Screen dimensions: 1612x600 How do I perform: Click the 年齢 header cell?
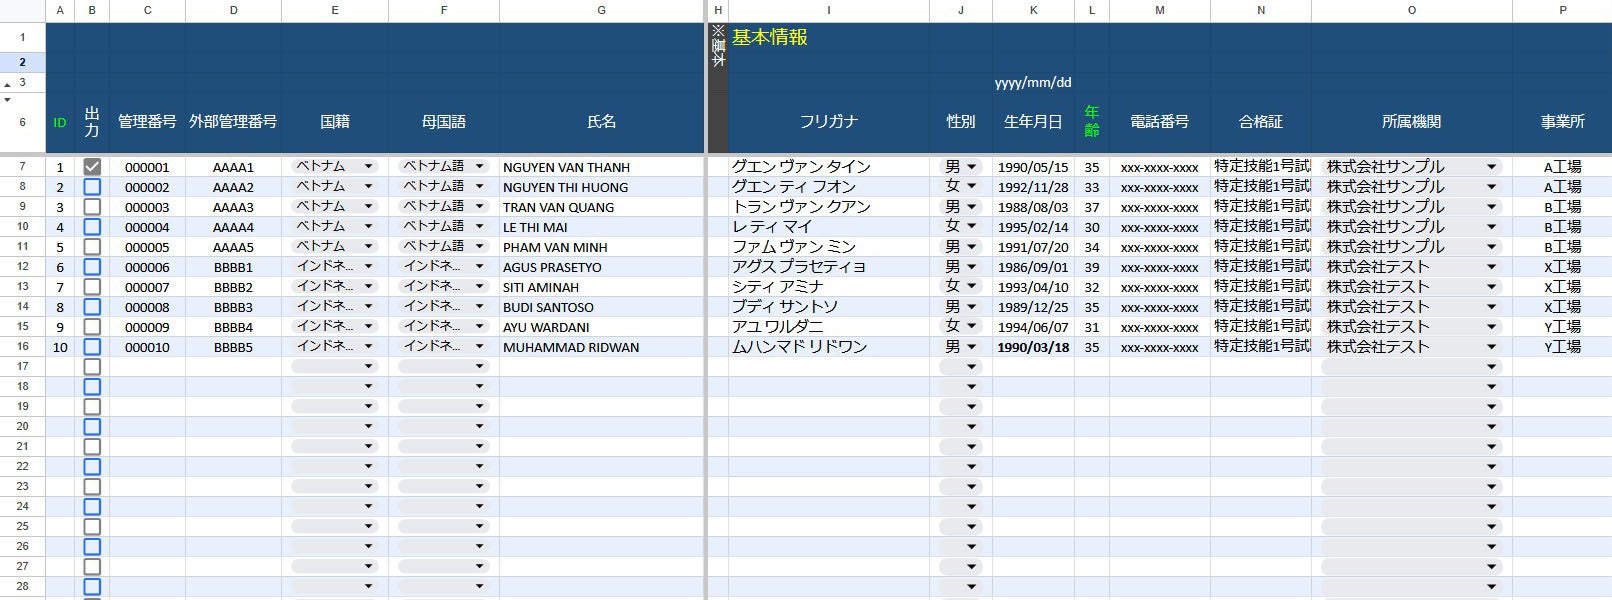pyautogui.click(x=1092, y=122)
